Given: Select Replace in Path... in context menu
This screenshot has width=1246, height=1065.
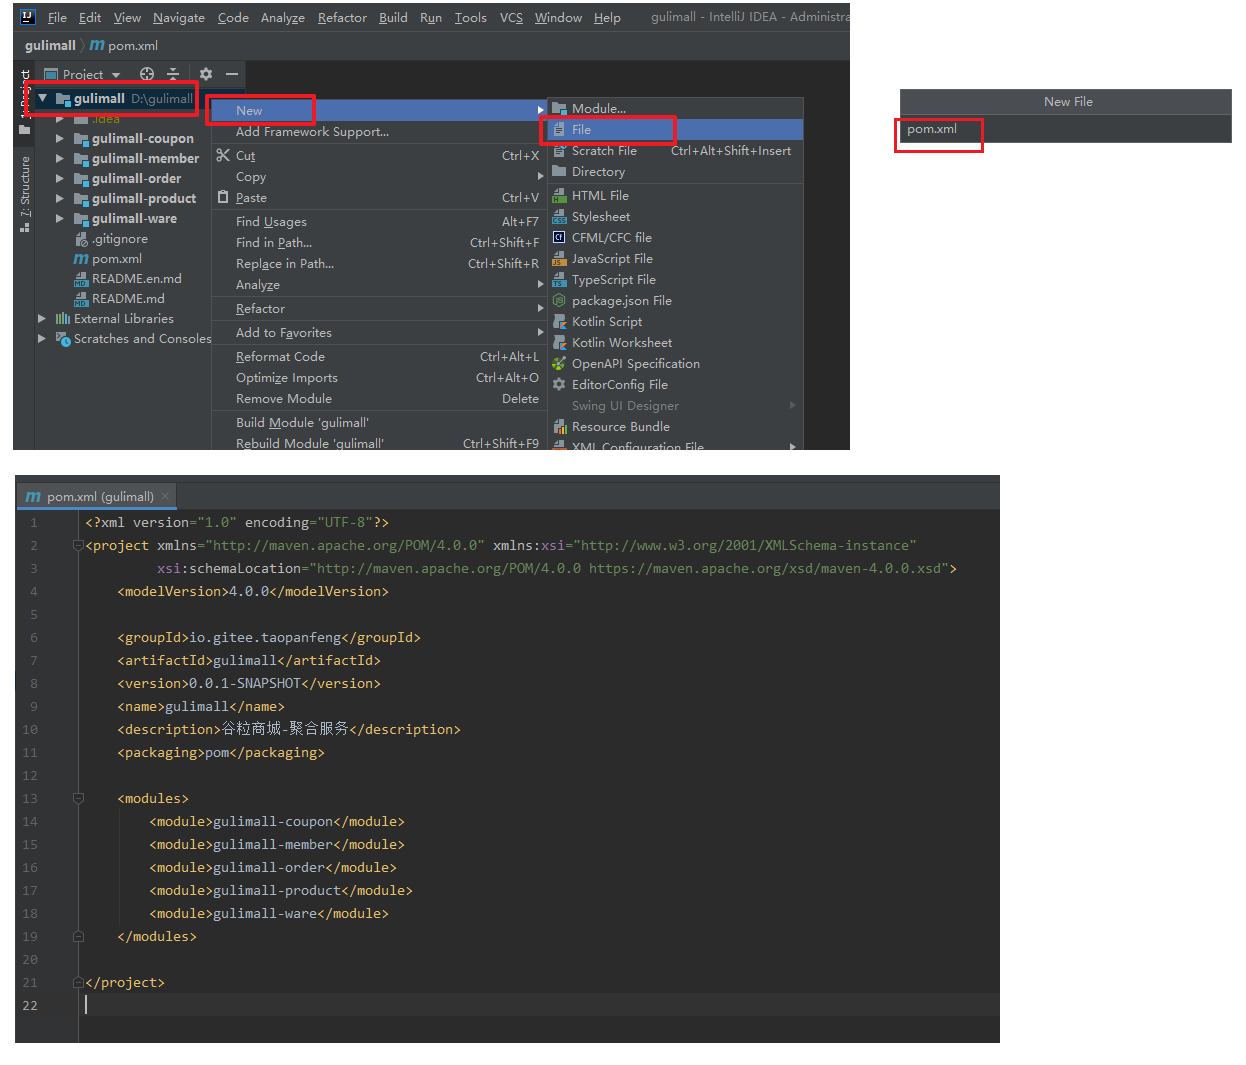Looking at the screenshot, I should click(380, 264).
